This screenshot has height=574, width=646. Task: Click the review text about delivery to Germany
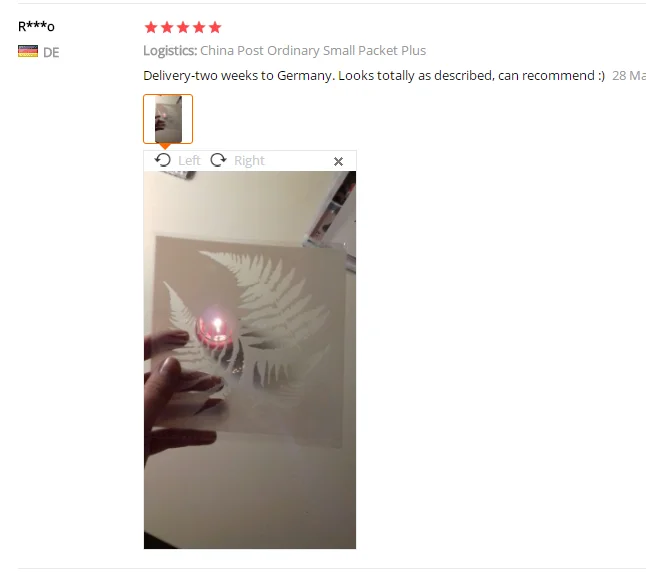pyautogui.click(x=374, y=75)
